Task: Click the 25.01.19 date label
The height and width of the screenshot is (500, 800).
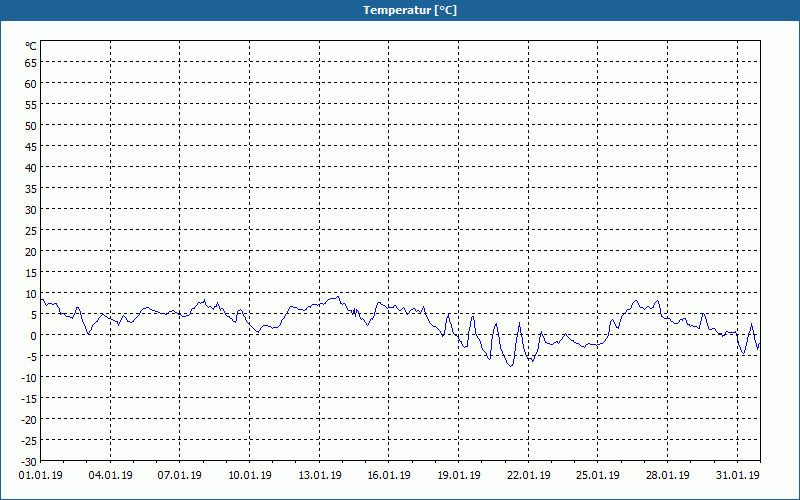Action: [598, 475]
